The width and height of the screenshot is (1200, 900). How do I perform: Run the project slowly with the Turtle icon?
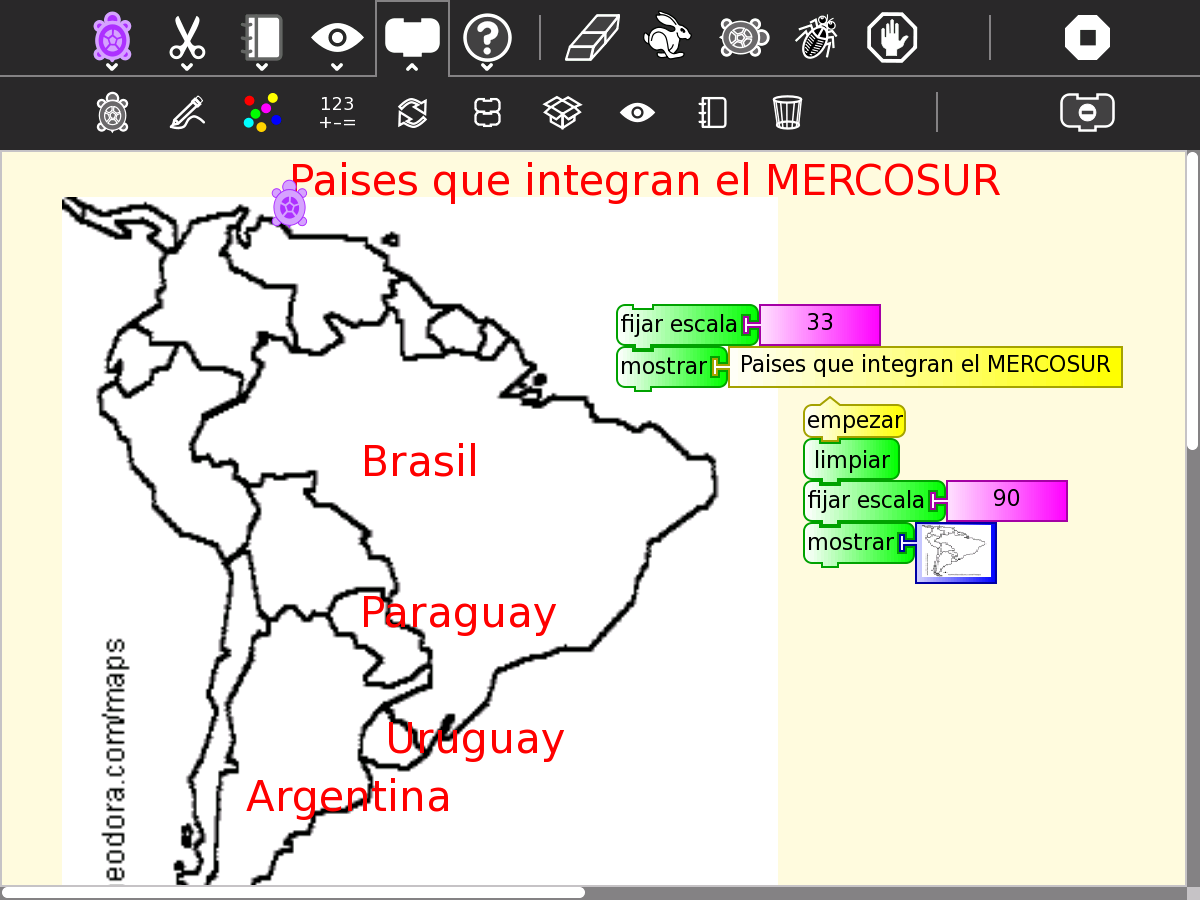[x=742, y=37]
